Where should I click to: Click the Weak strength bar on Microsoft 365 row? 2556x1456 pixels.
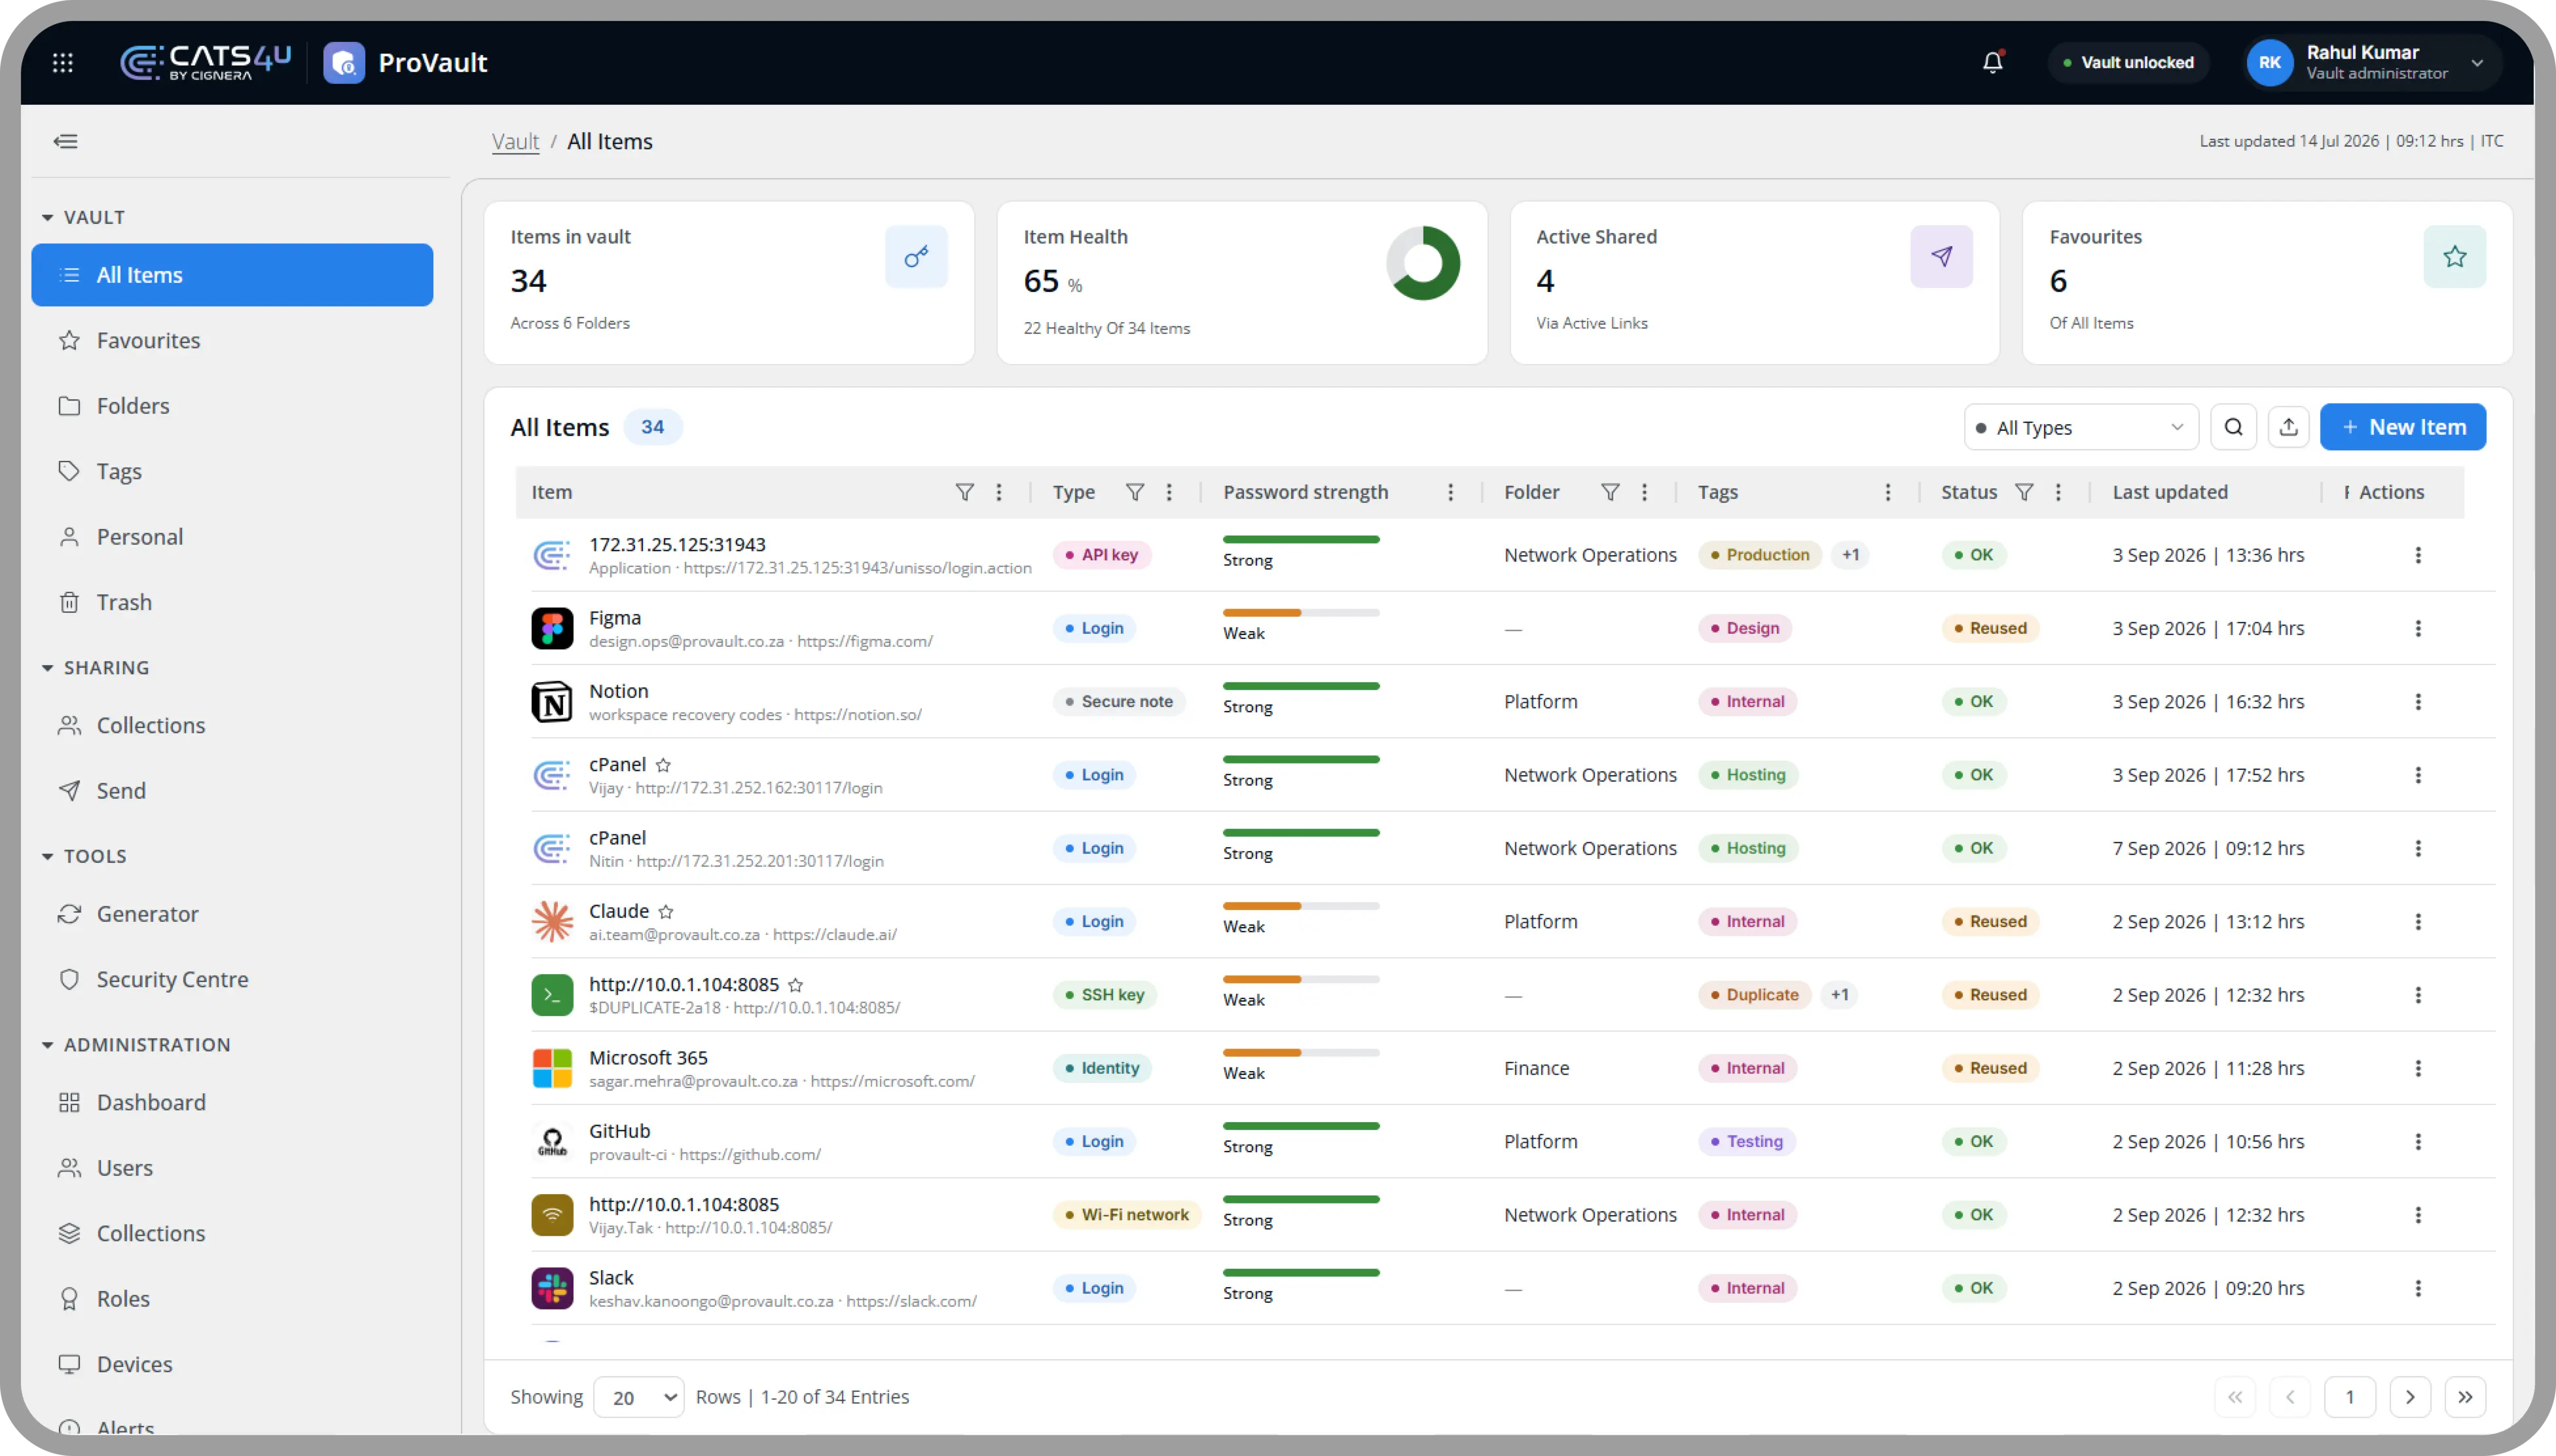pyautogui.click(x=1301, y=1053)
